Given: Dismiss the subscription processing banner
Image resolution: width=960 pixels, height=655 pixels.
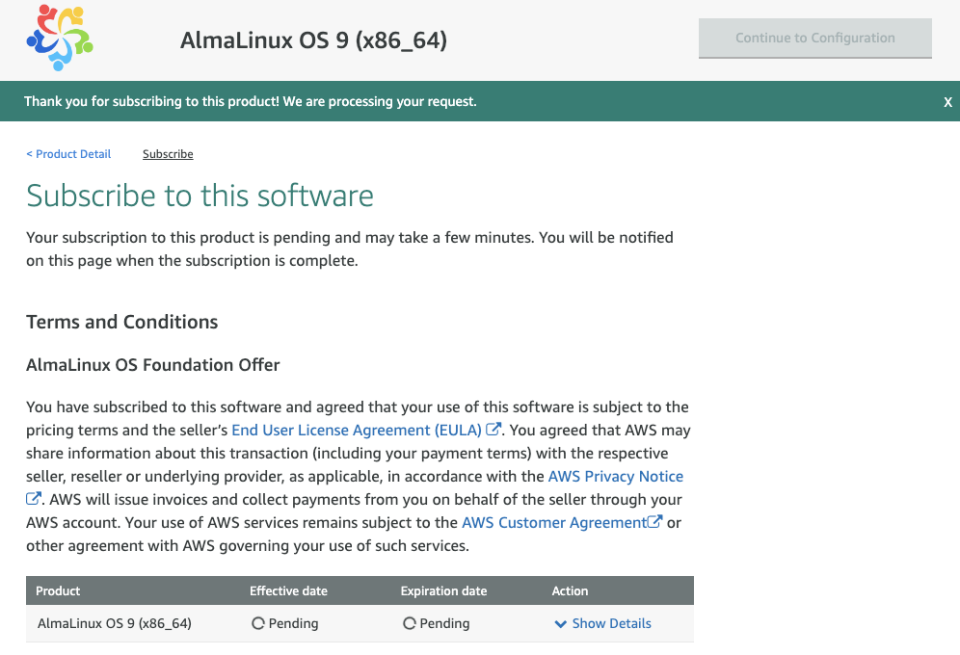Looking at the screenshot, I should click(948, 101).
